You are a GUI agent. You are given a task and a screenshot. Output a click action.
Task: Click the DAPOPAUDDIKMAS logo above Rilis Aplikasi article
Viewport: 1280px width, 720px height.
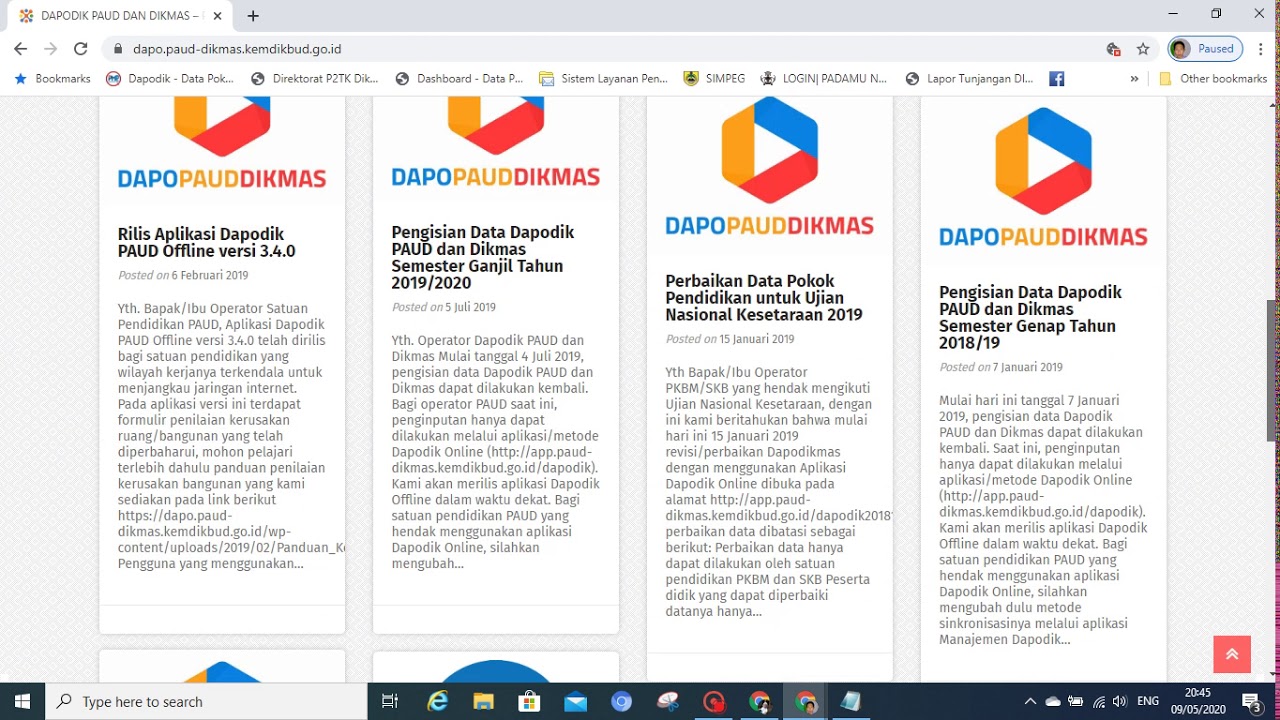click(222, 146)
